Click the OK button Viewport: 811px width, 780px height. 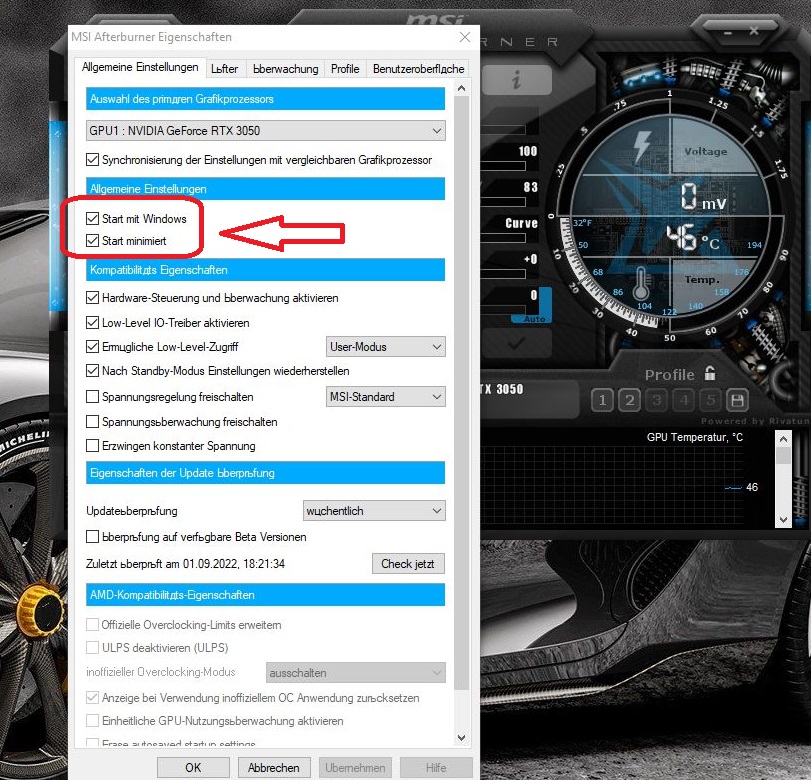pos(193,768)
